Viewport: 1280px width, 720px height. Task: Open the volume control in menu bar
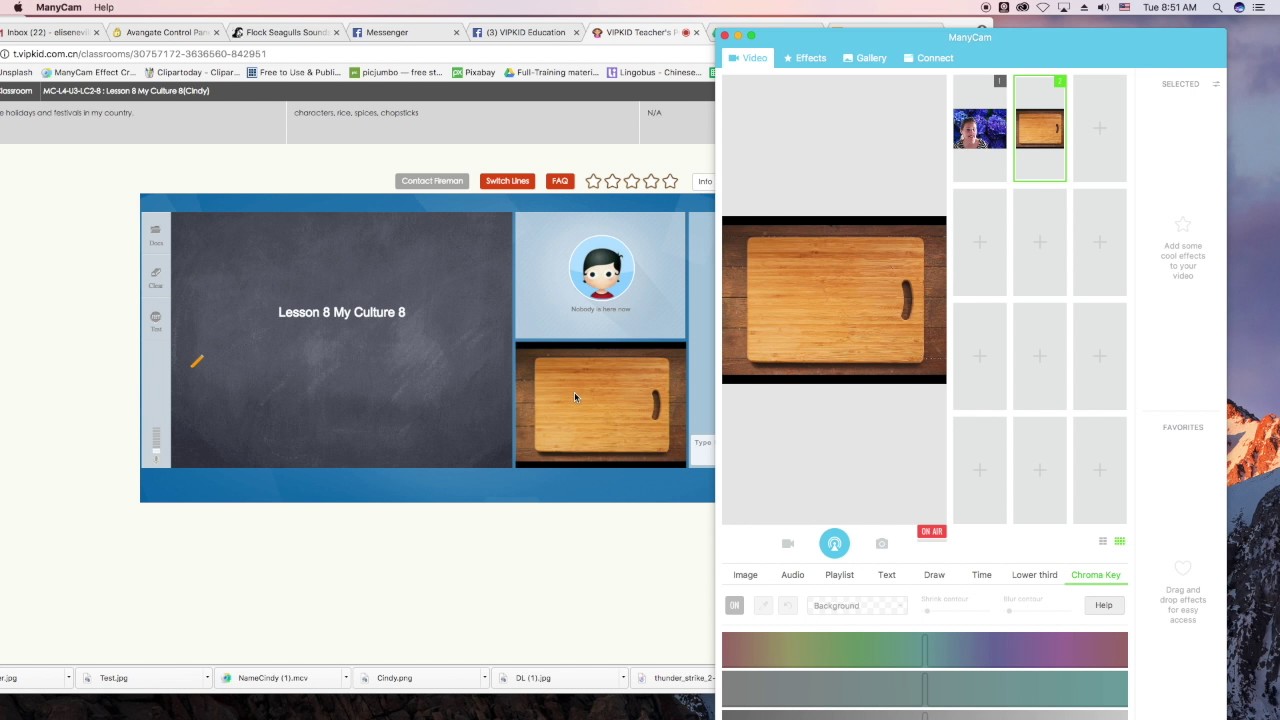click(x=1103, y=7)
